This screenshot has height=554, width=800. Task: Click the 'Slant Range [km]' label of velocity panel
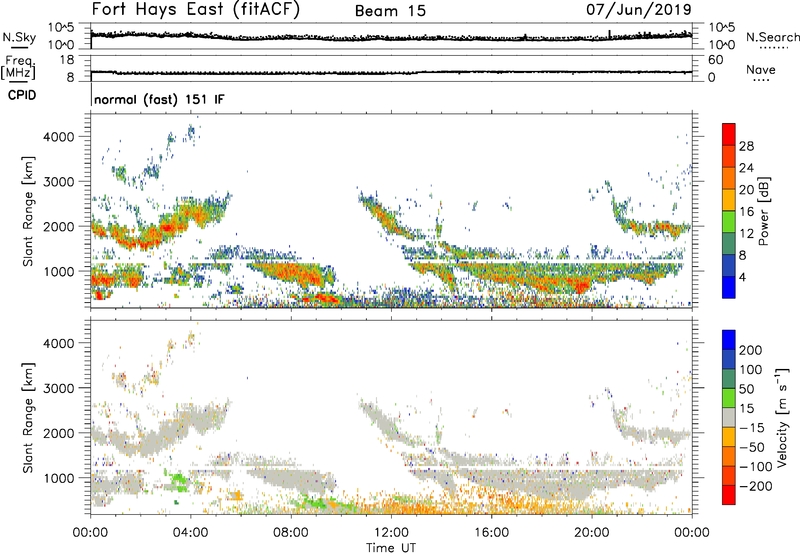point(28,418)
